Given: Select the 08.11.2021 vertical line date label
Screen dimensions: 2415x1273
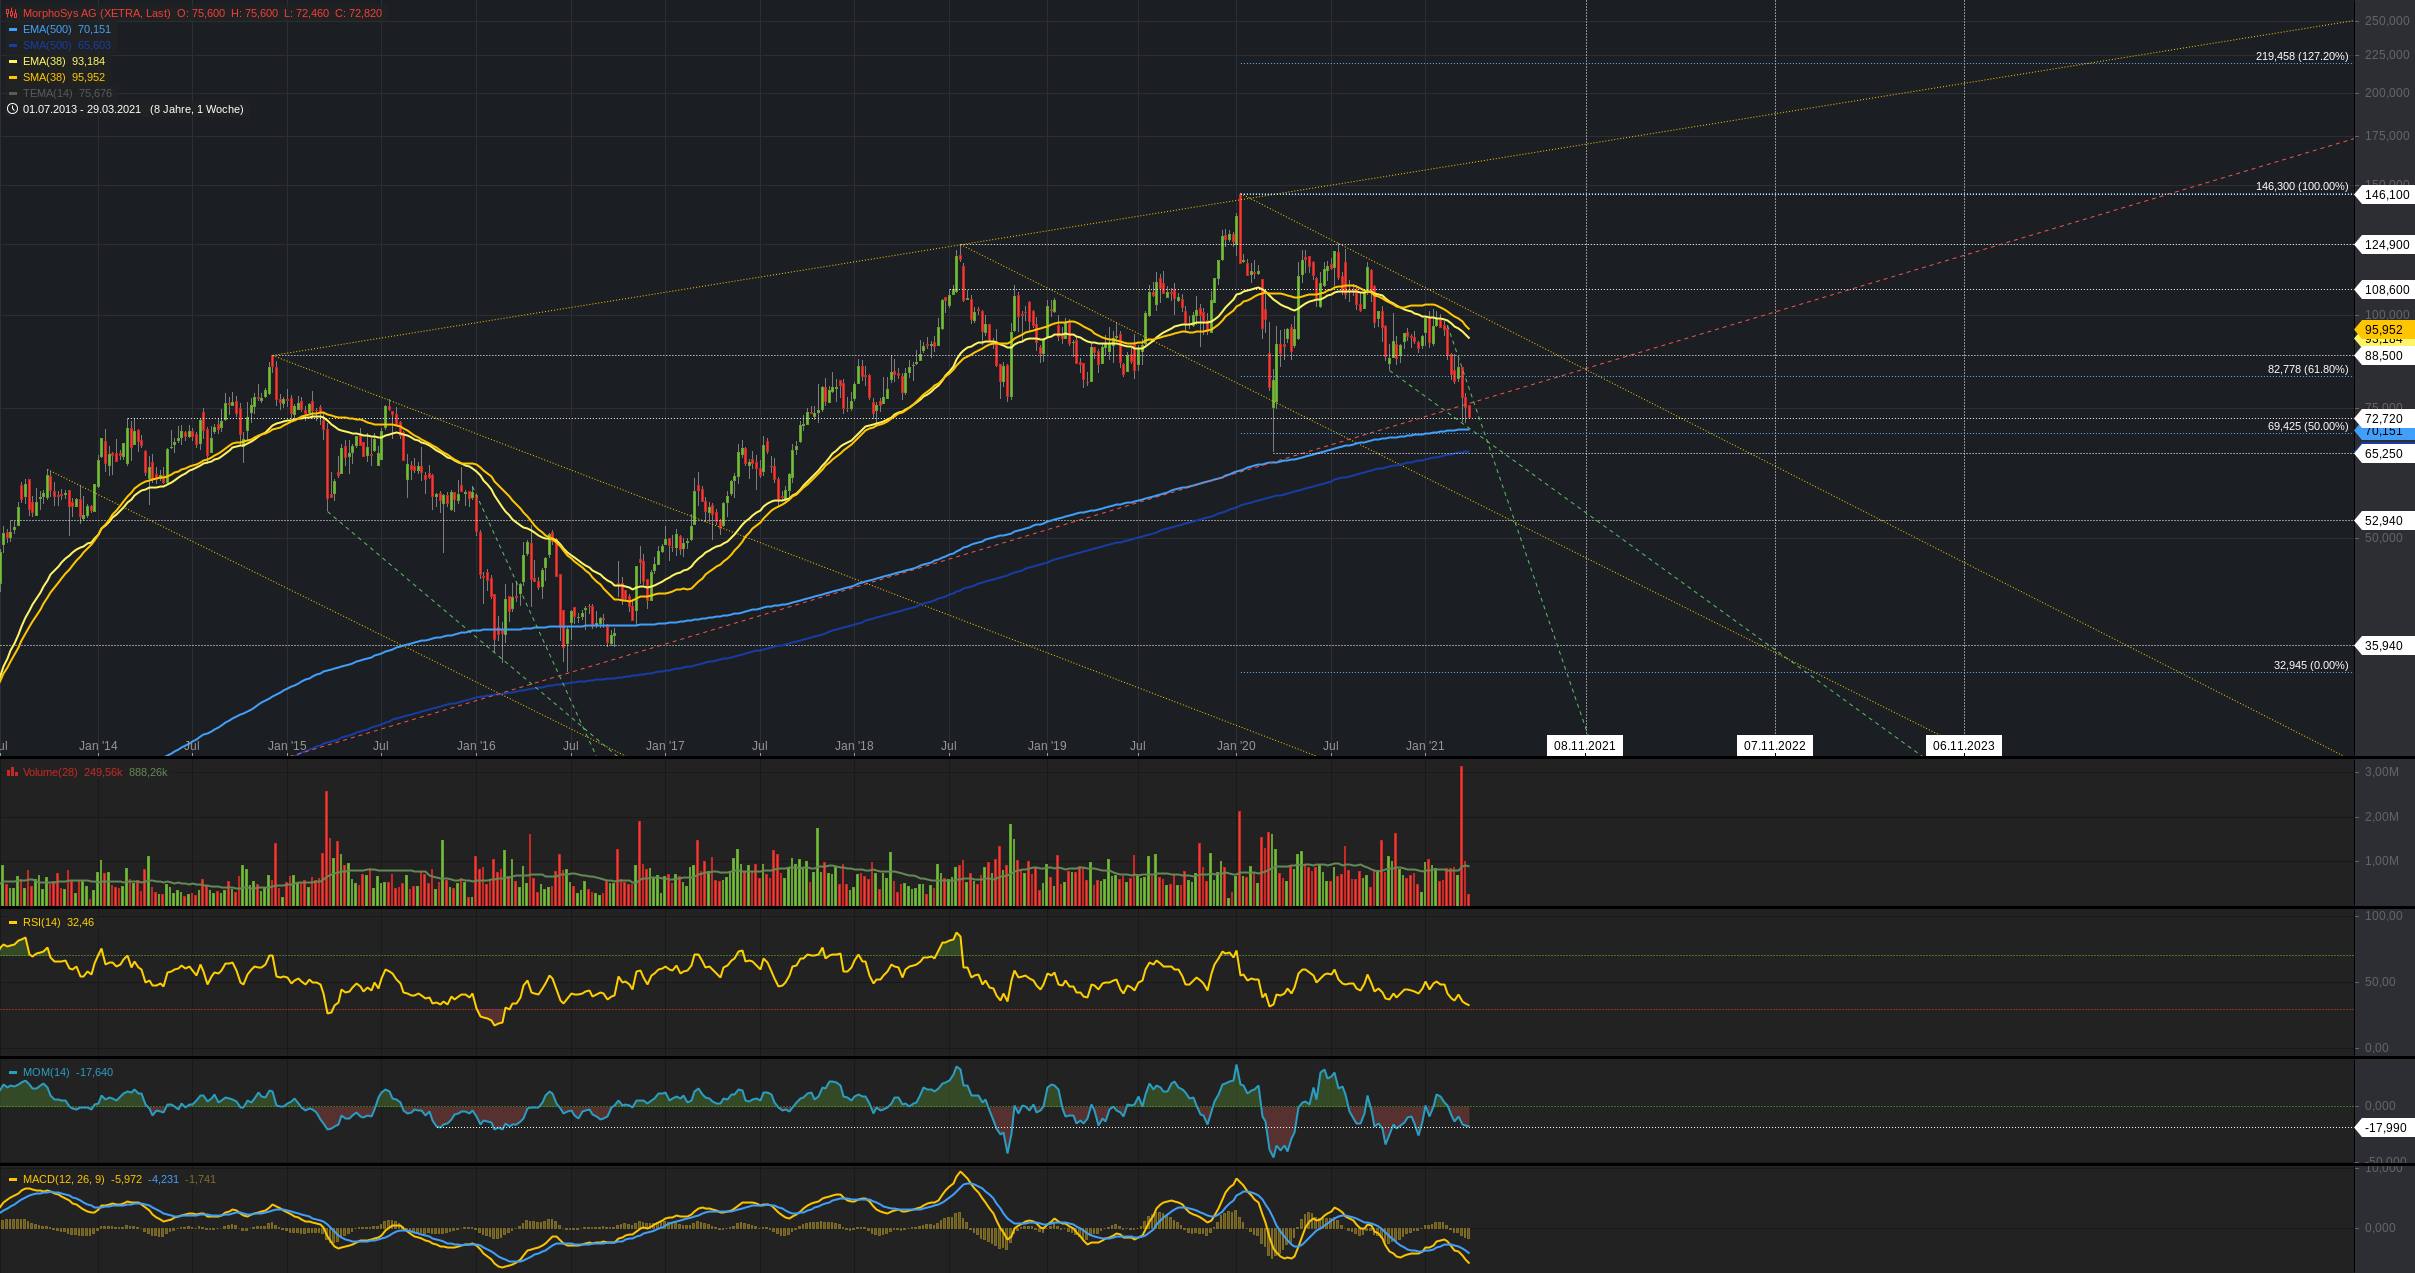Looking at the screenshot, I should [x=1584, y=745].
